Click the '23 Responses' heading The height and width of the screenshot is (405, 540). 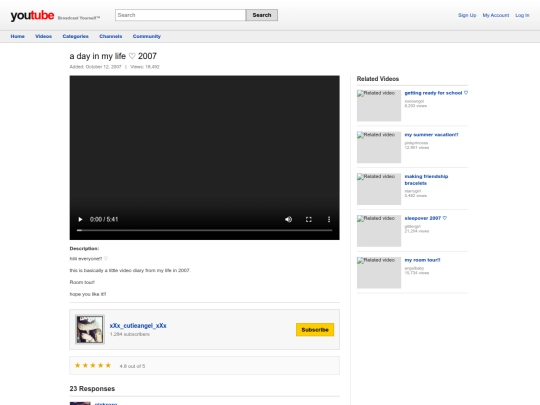(92, 388)
